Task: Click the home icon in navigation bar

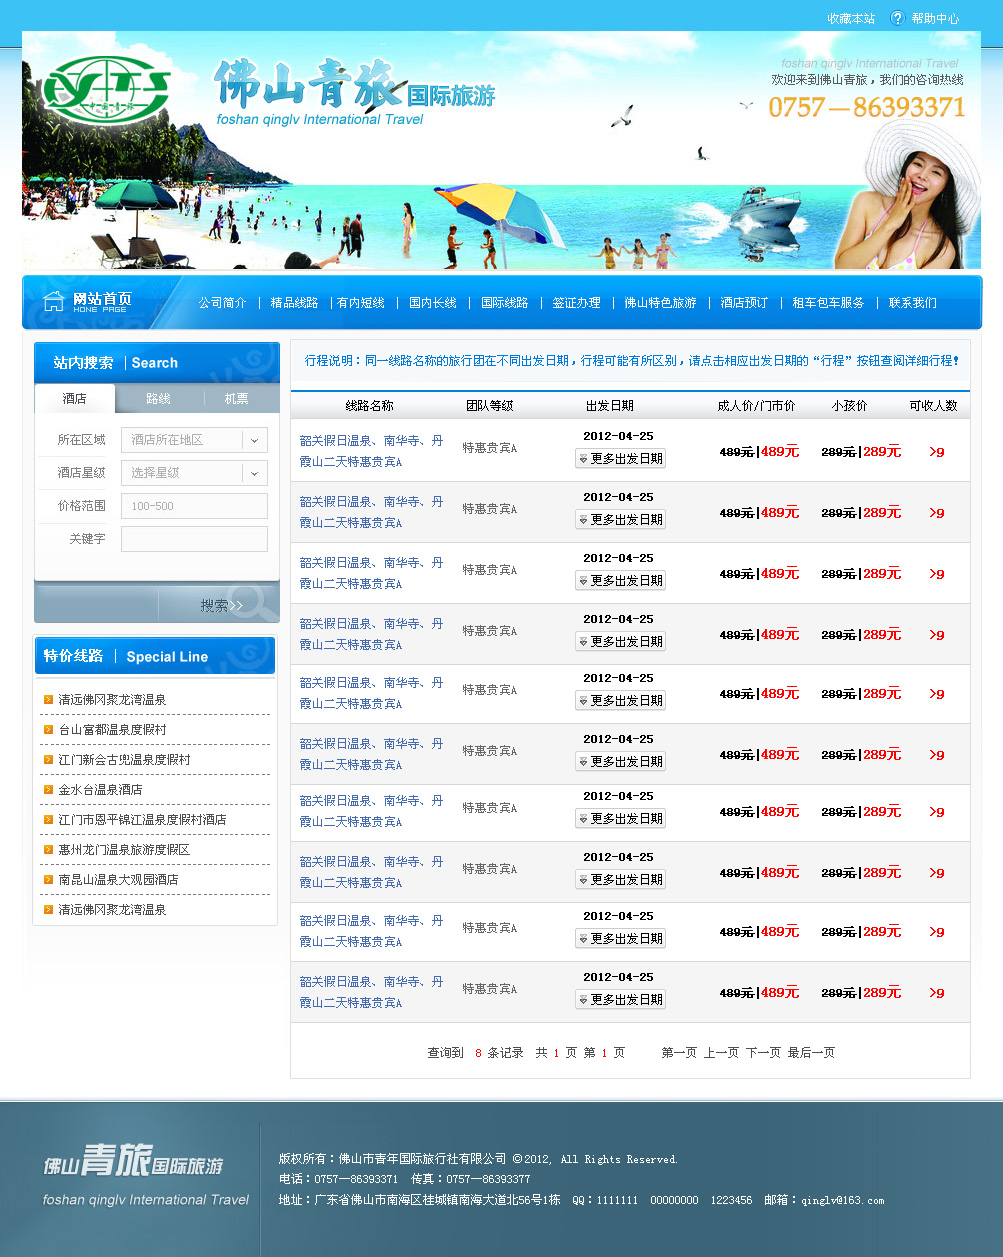Action: tap(53, 301)
